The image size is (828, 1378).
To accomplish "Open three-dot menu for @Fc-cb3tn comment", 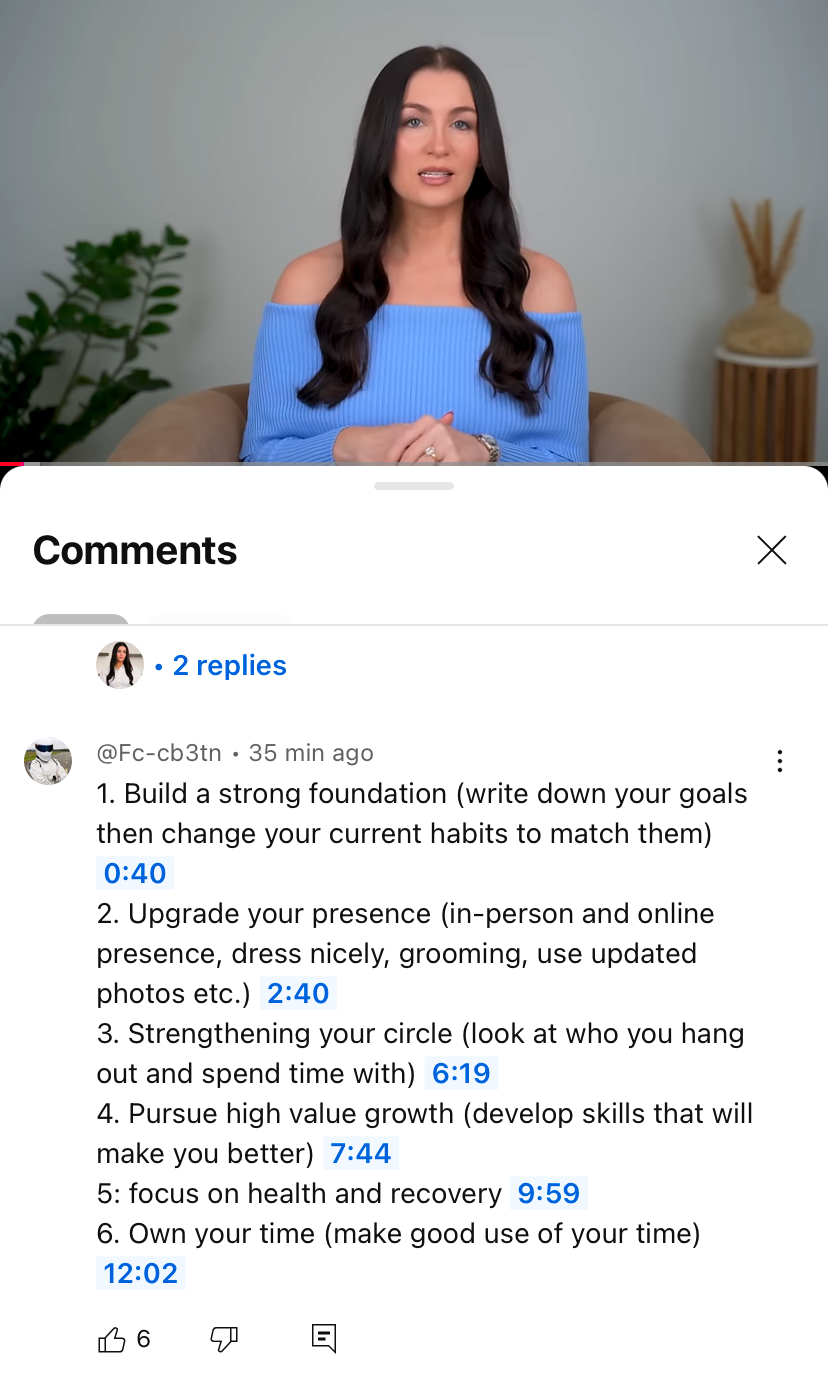I will point(779,762).
